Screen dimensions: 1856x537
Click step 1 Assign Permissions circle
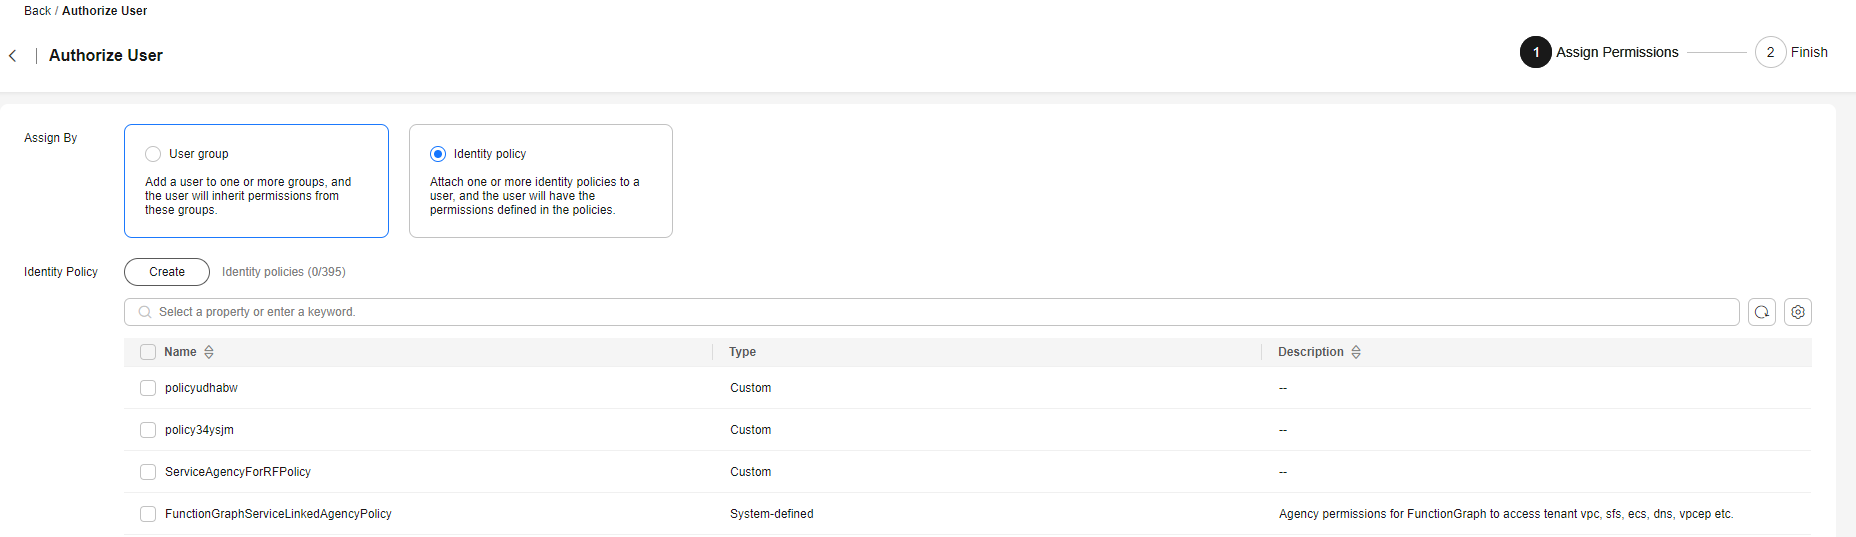(1536, 52)
